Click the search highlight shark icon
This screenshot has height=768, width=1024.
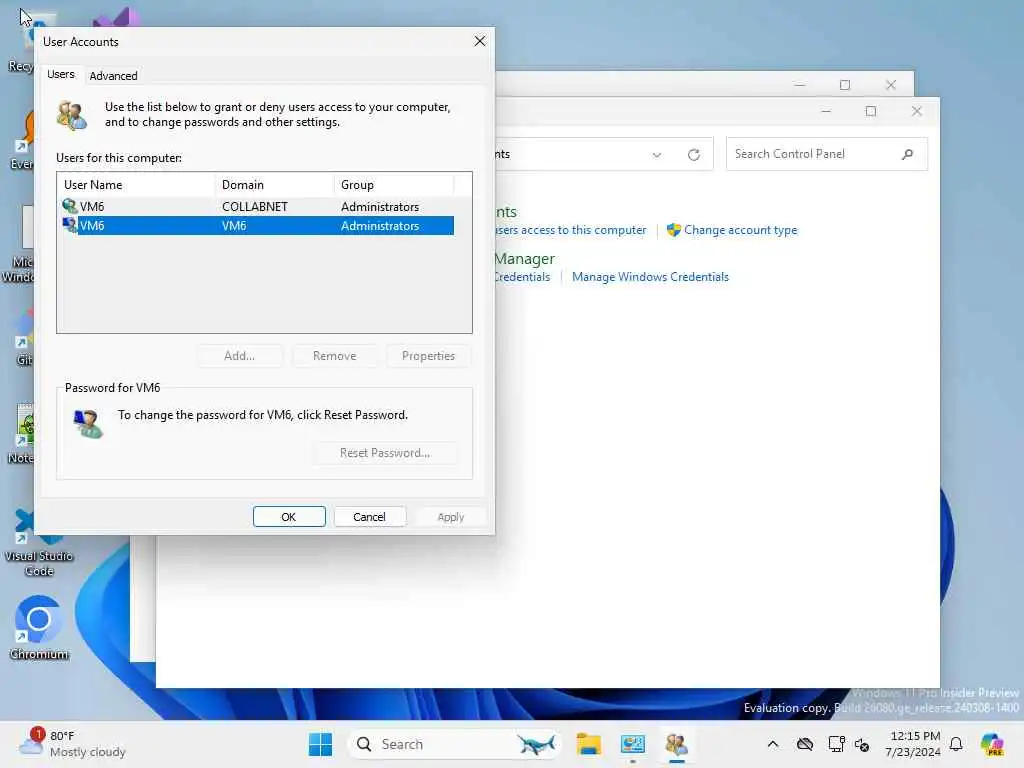coord(536,744)
